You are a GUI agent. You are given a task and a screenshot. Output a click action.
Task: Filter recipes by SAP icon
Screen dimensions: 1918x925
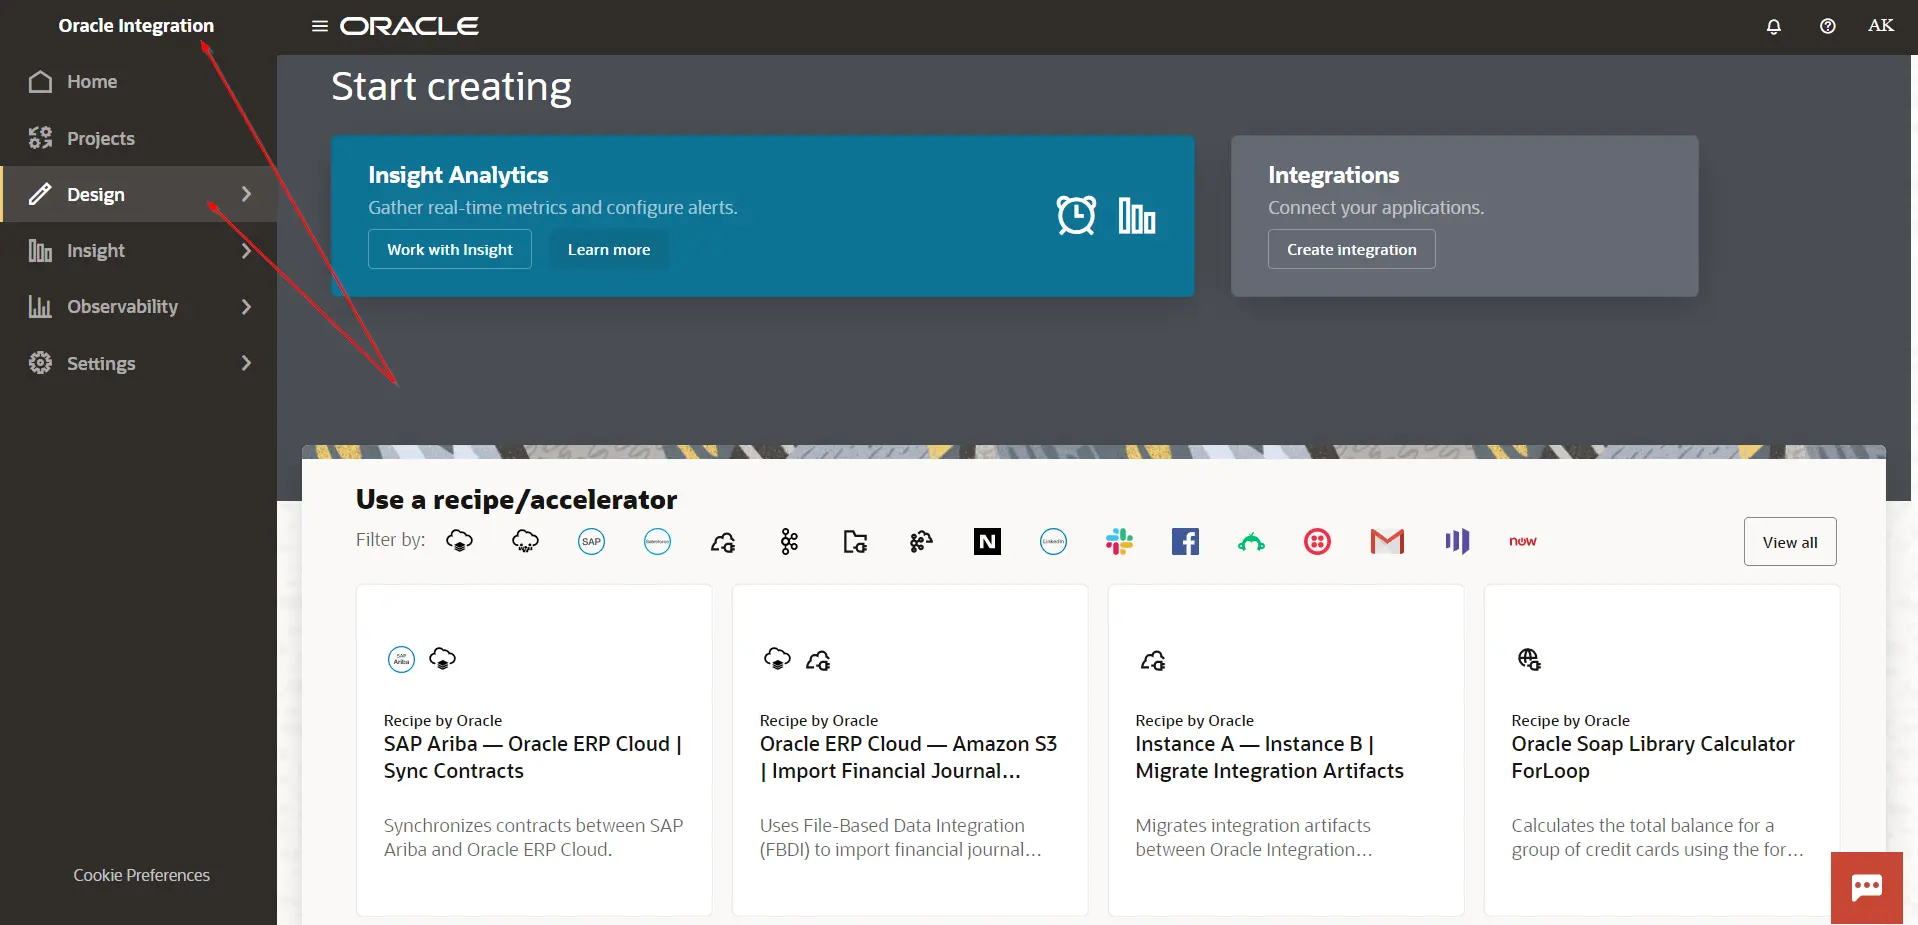591,542
